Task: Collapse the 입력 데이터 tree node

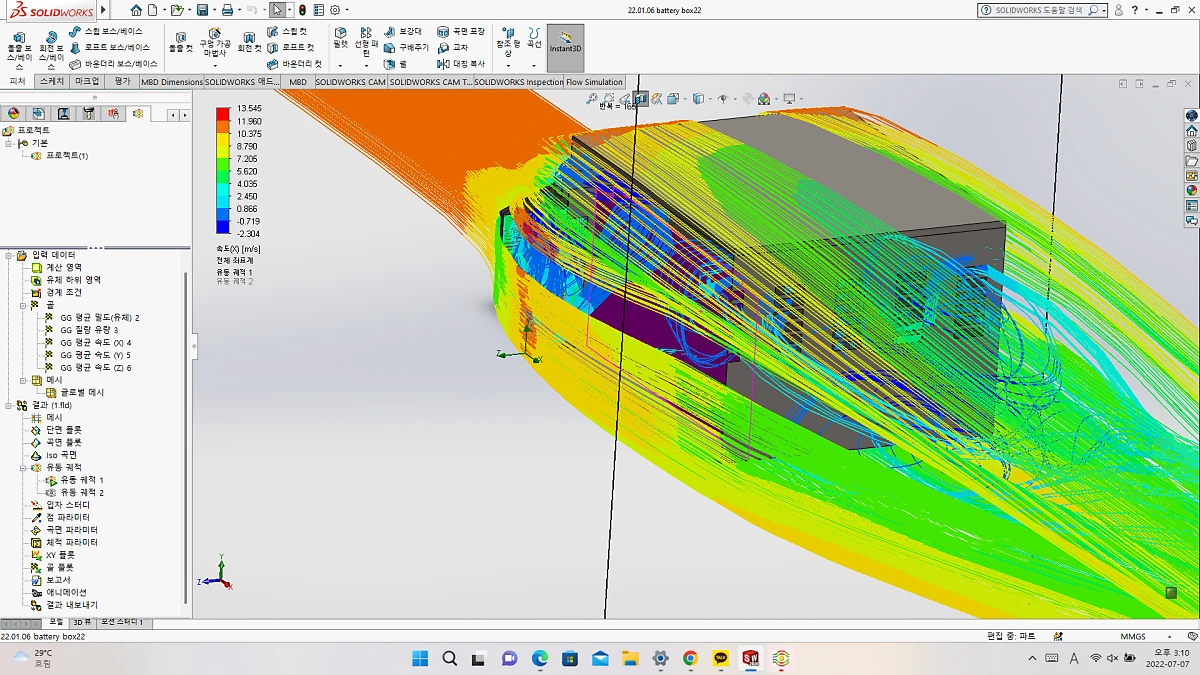Action: pos(9,255)
